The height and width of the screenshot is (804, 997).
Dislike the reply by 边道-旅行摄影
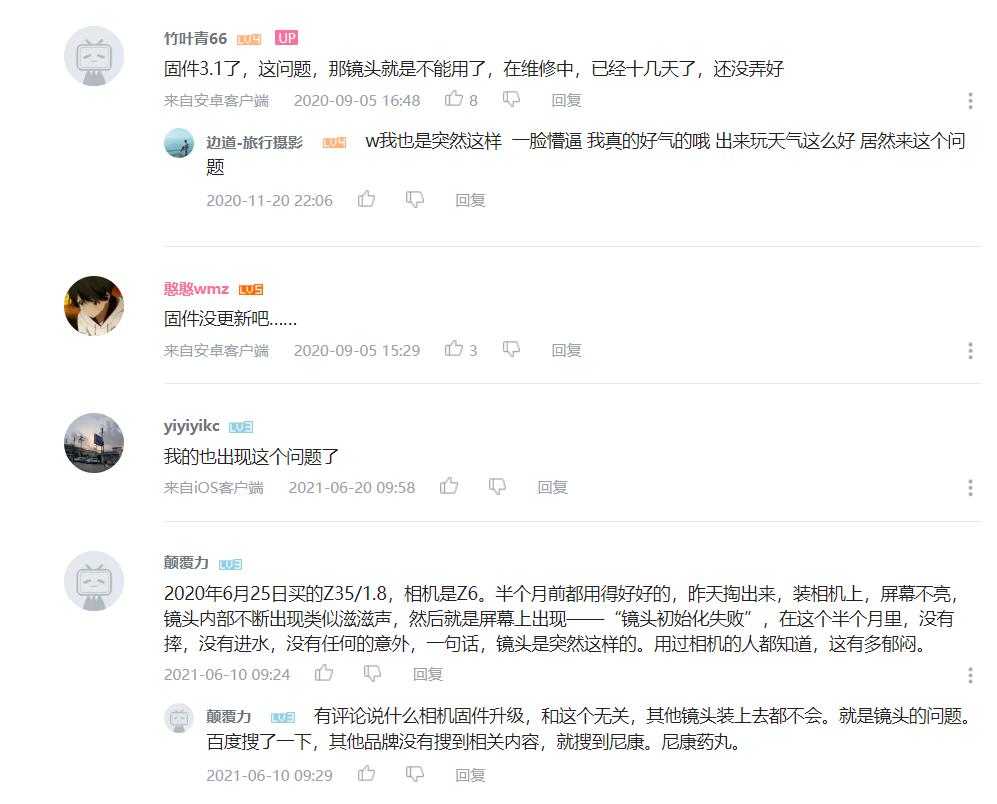pos(415,200)
